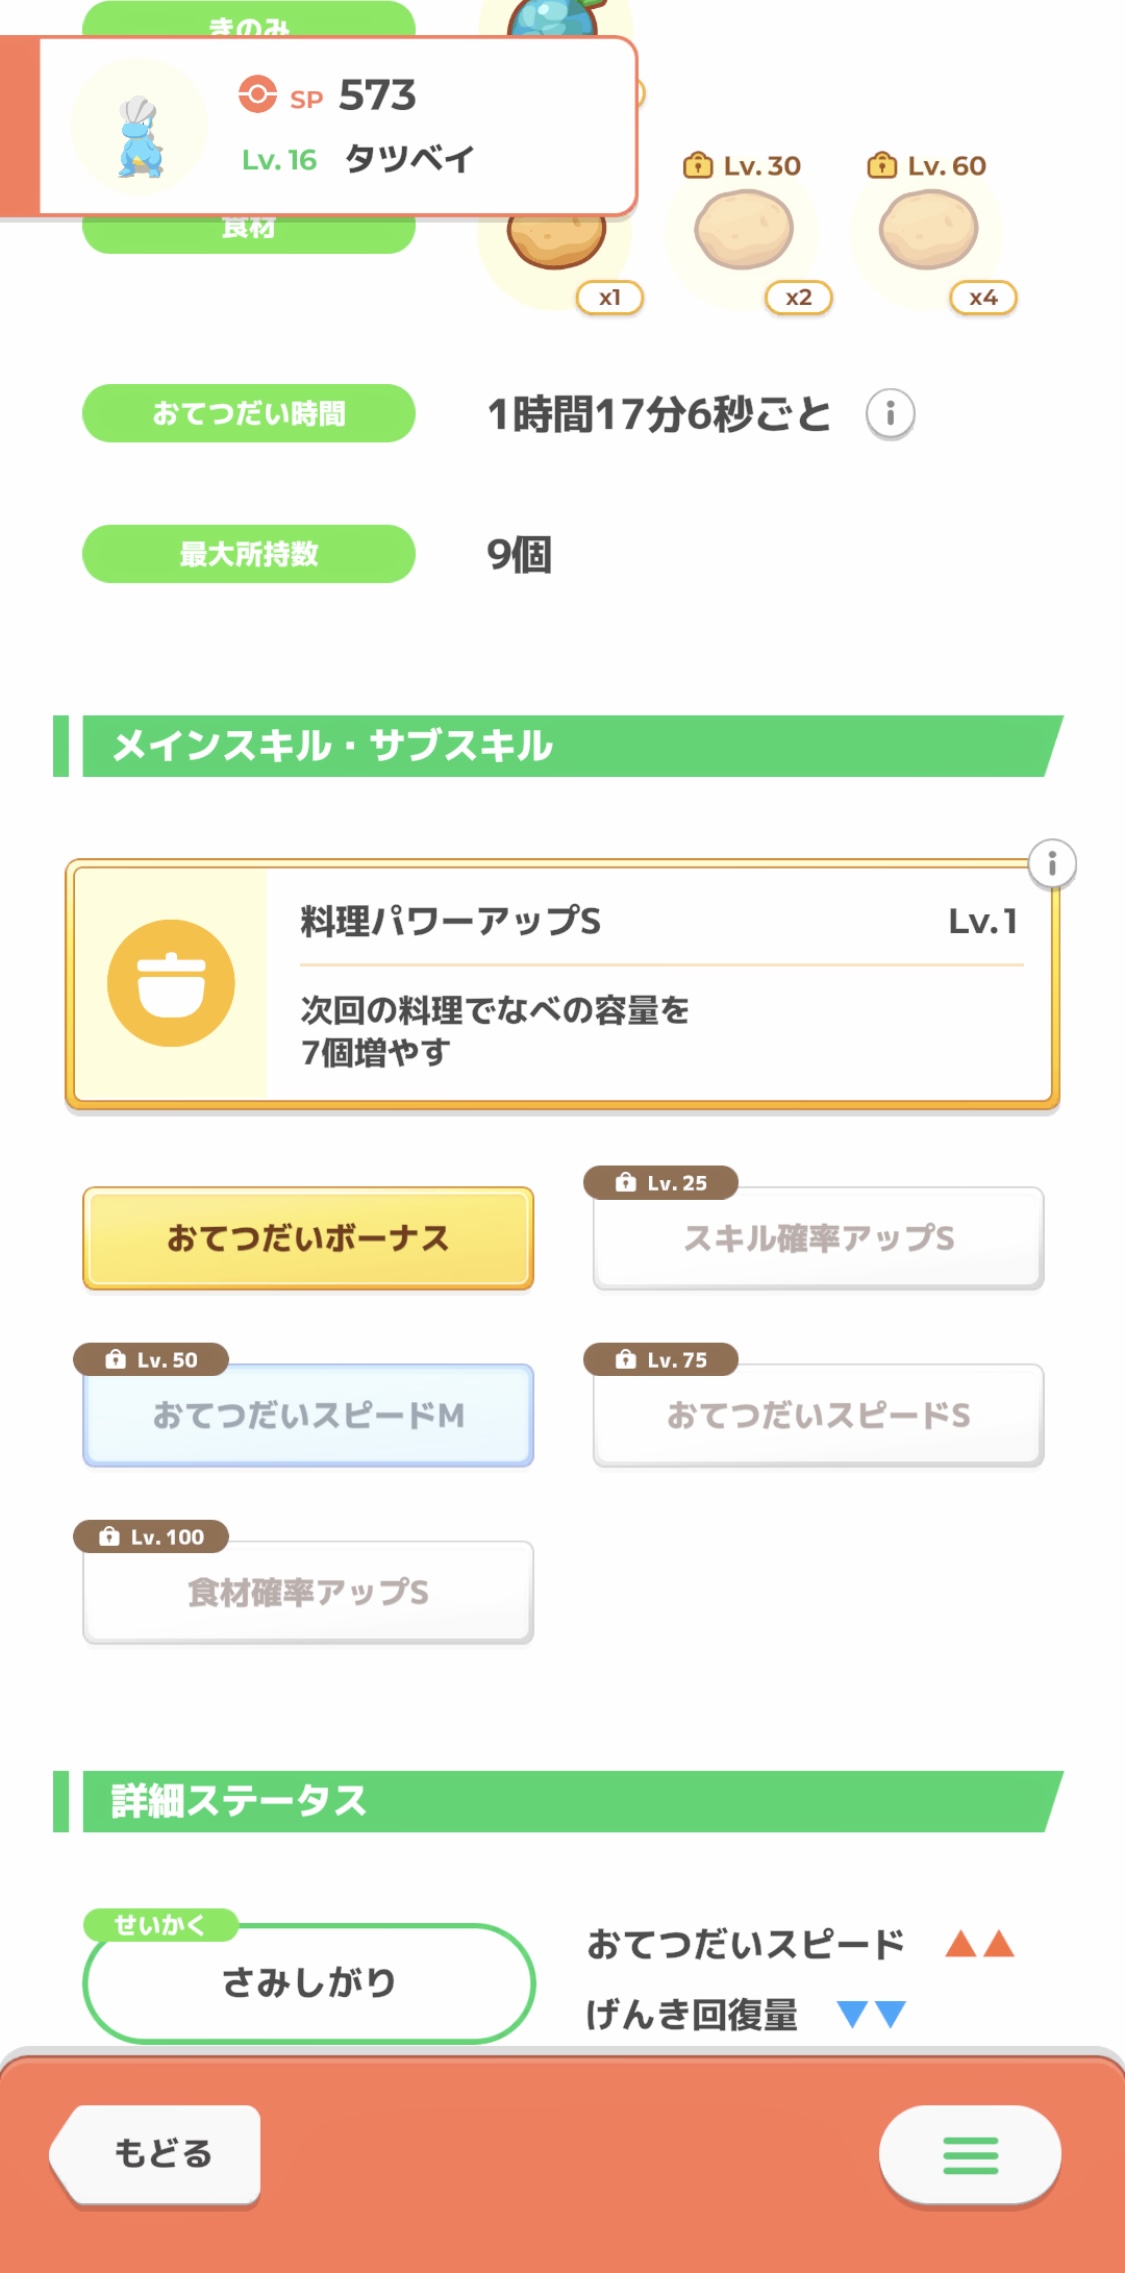This screenshot has width=1125, height=2273.
Task: Open the green hamburger menu
Action: point(969,2154)
